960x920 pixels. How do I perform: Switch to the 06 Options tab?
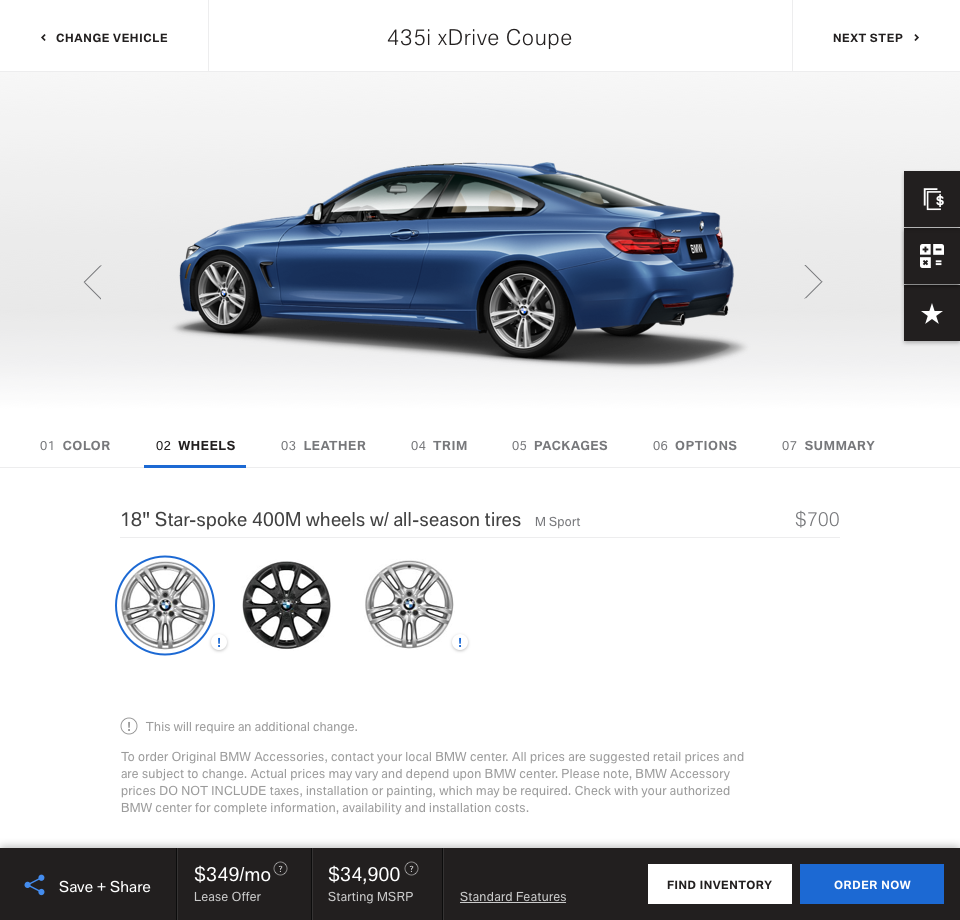(x=695, y=446)
